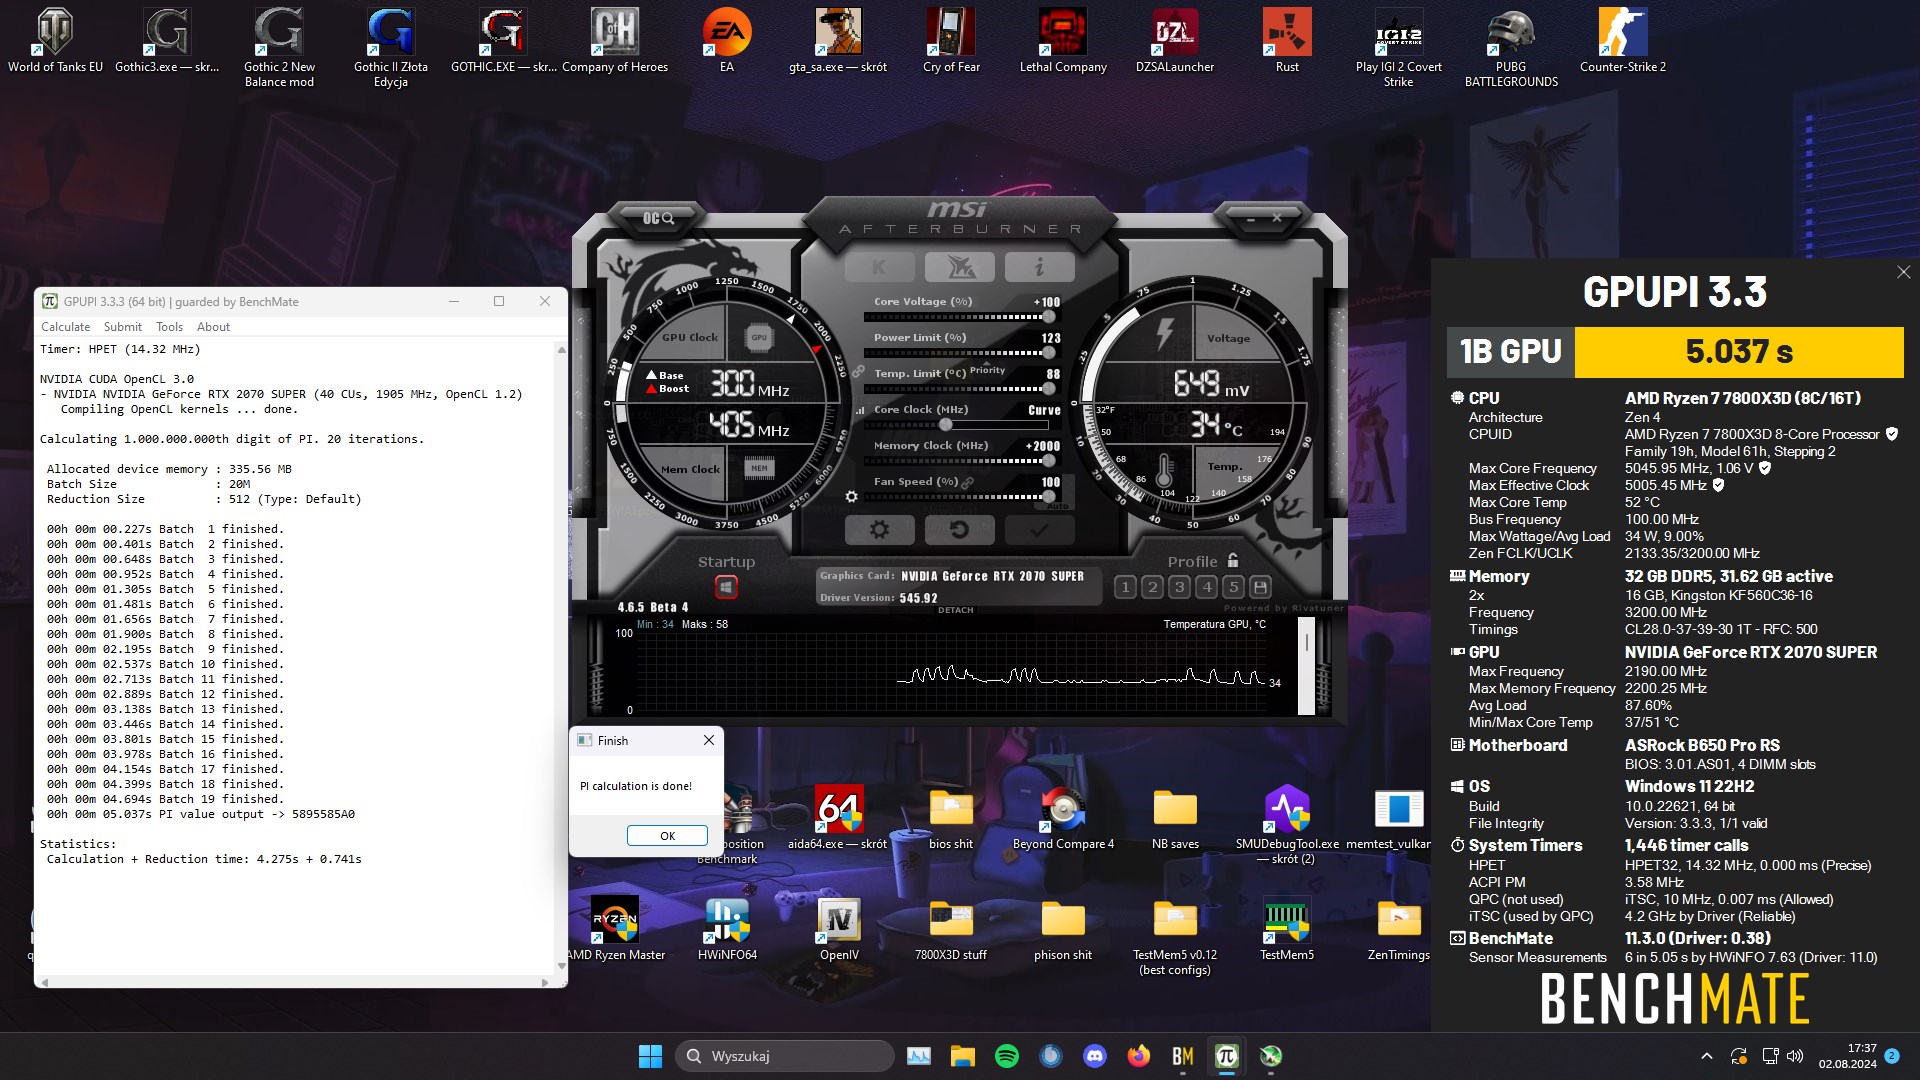The image size is (1920, 1080).
Task: Select Afterburner profile slot 4
Action: tap(1206, 587)
